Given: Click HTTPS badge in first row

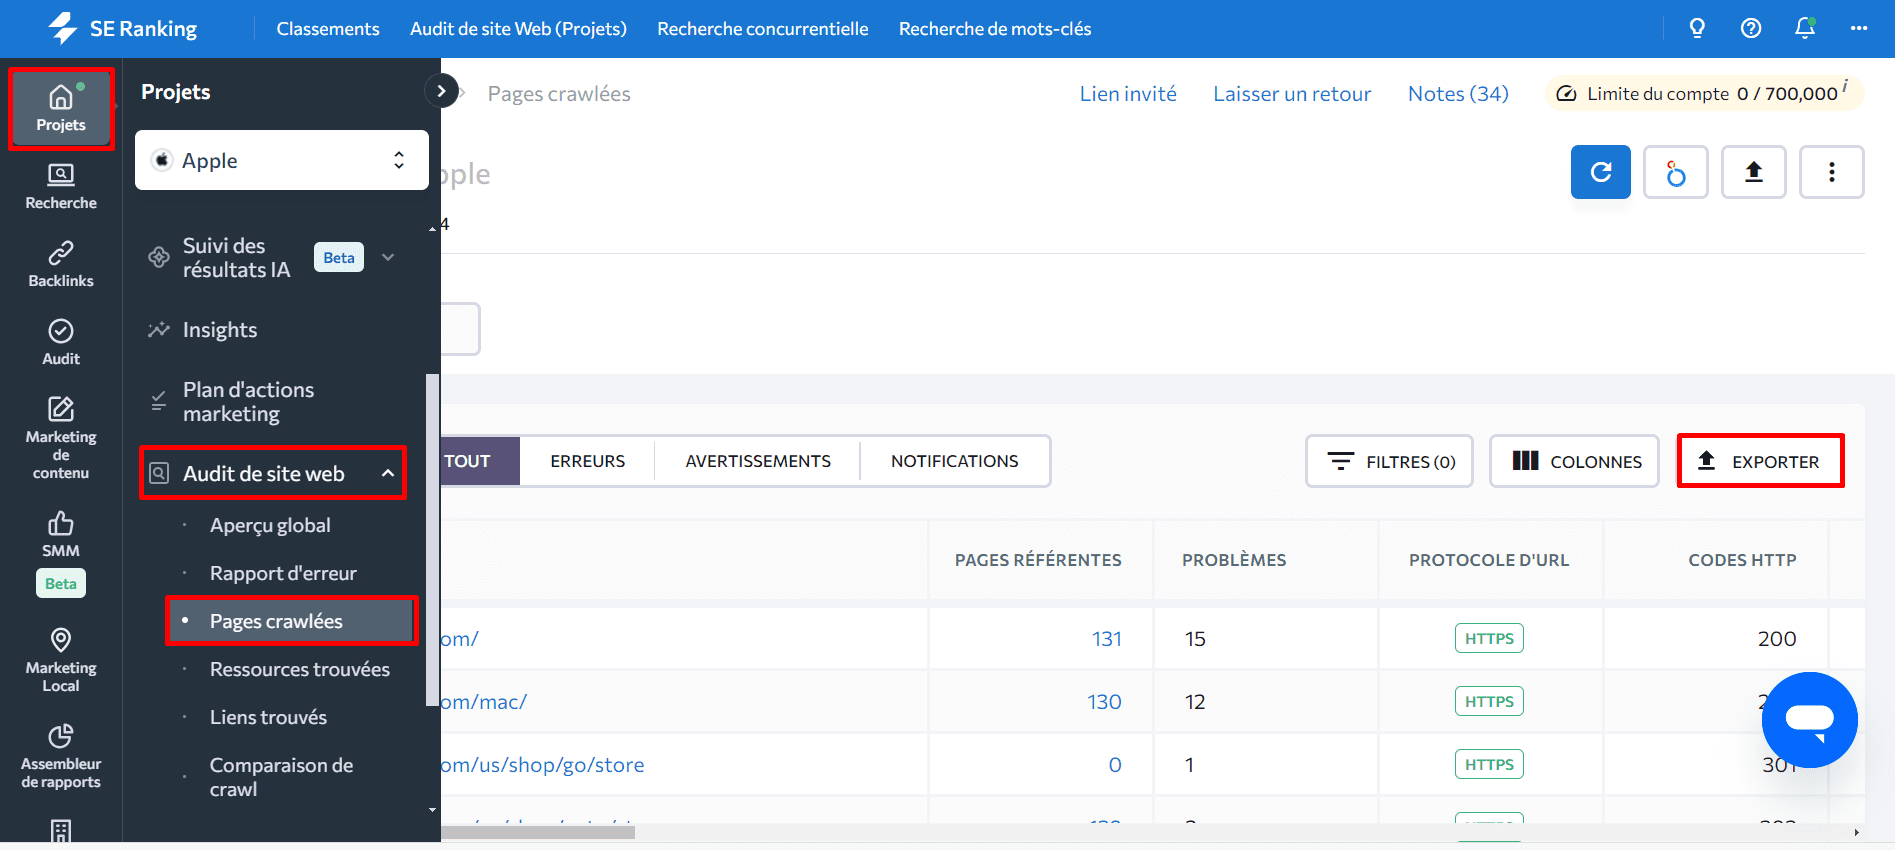Looking at the screenshot, I should [x=1489, y=638].
